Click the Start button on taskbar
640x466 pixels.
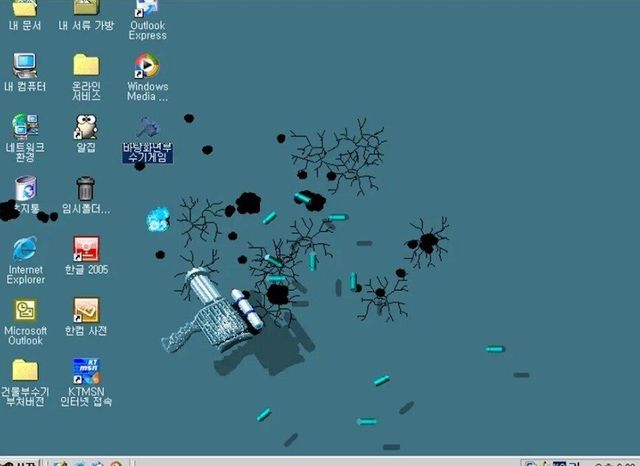coord(18,462)
